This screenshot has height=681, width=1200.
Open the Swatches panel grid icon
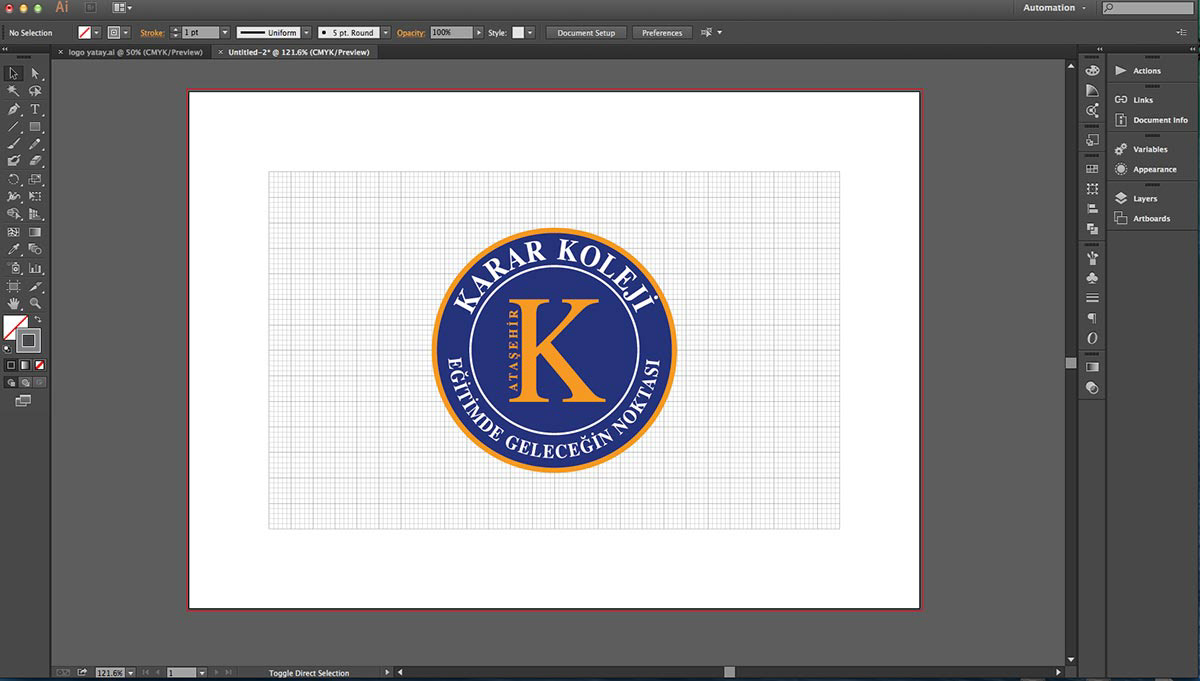(1092, 169)
